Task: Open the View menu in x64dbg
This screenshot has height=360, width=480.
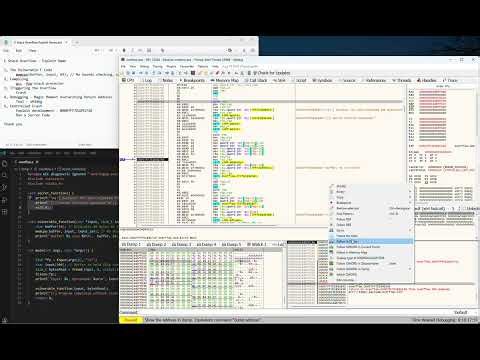Action: click(133, 66)
